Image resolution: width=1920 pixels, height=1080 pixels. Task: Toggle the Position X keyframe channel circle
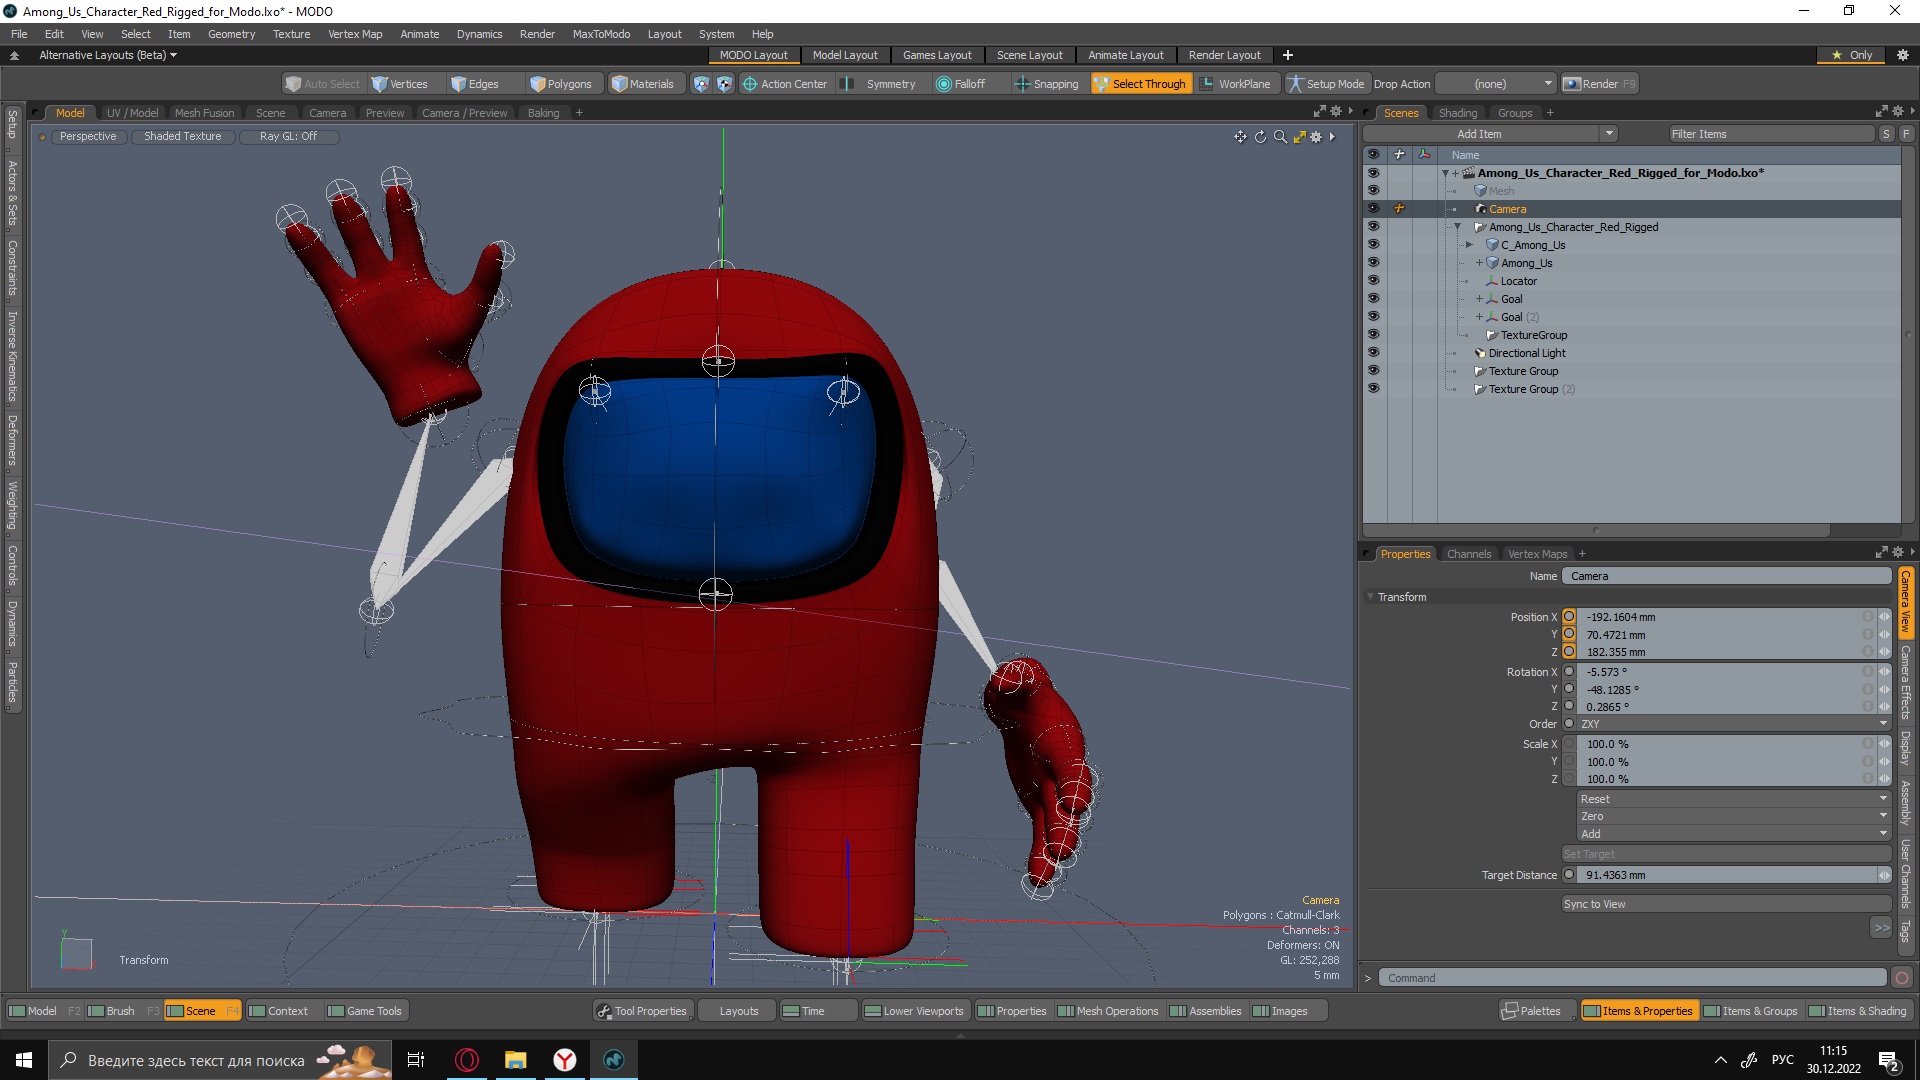click(x=1569, y=617)
